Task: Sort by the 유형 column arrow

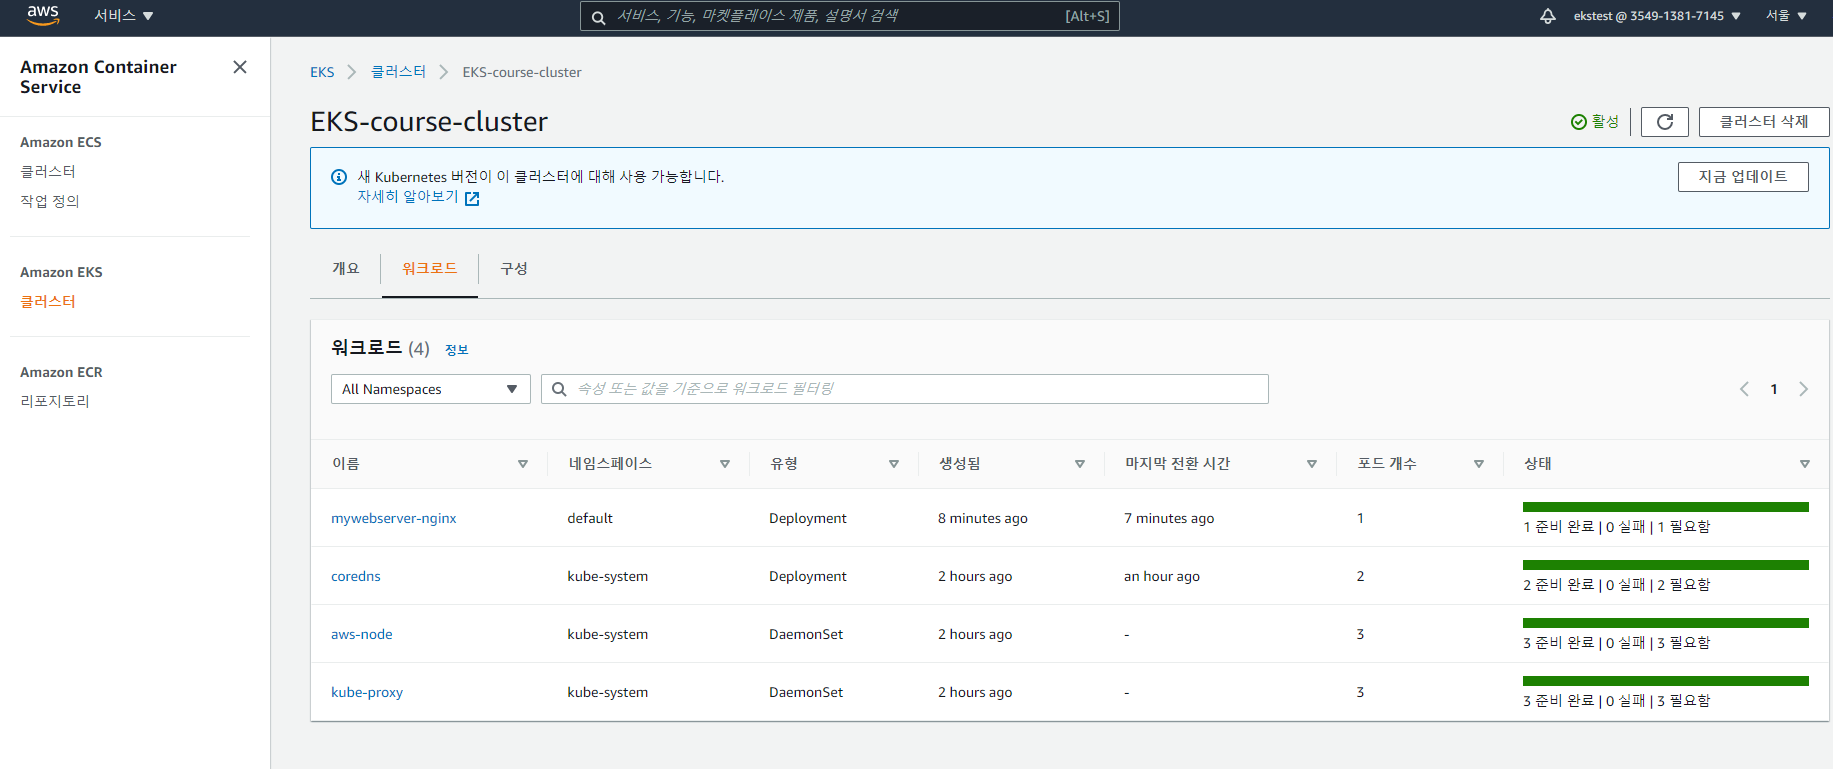Action: (894, 464)
